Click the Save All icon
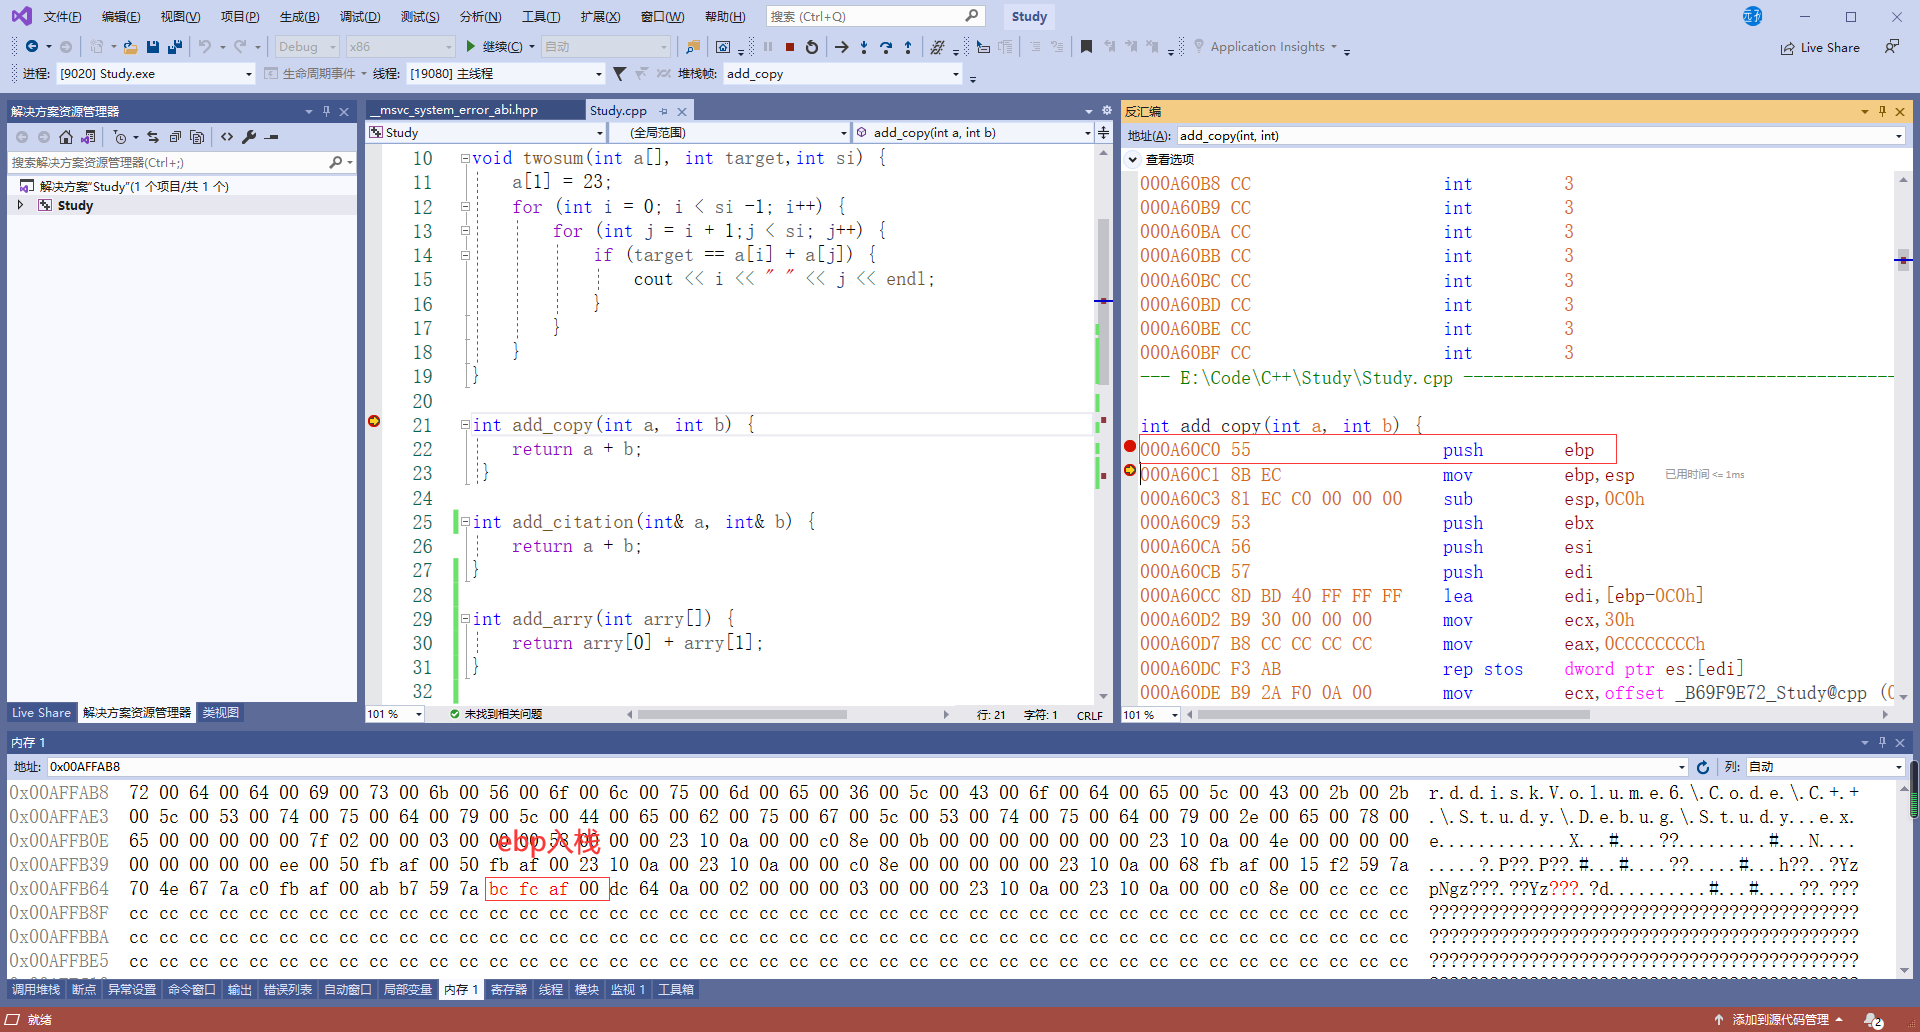Screen dimensions: 1920x1032 pyautogui.click(x=175, y=47)
